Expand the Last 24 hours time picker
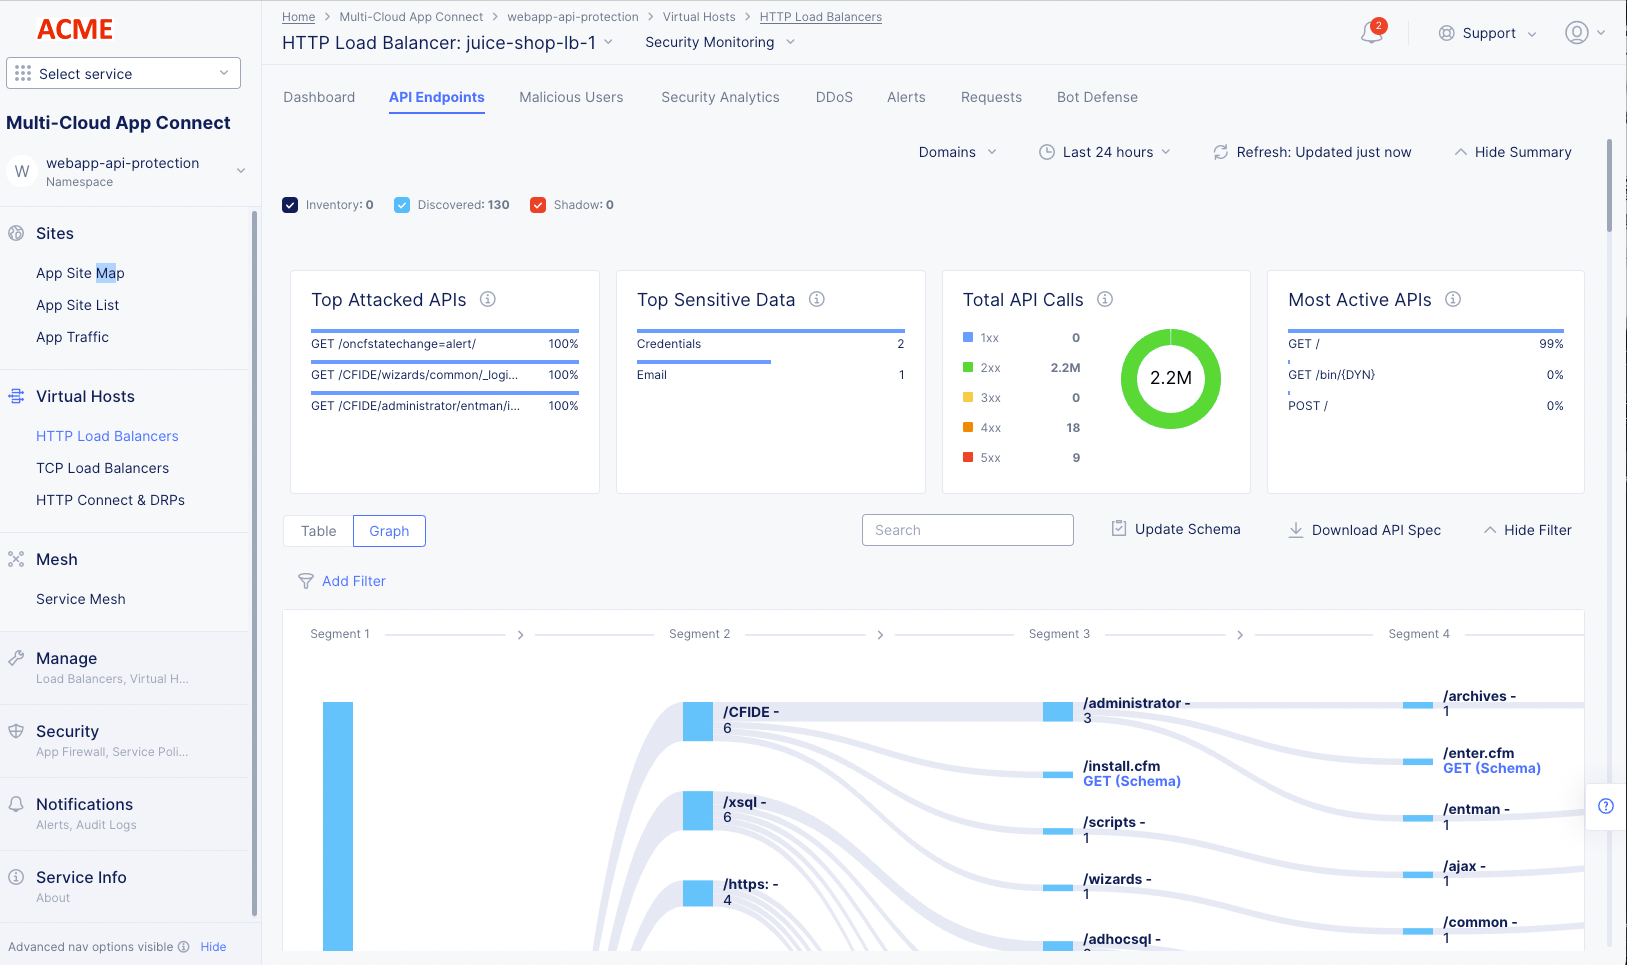Viewport: 1627px width, 965px height. [x=1105, y=152]
